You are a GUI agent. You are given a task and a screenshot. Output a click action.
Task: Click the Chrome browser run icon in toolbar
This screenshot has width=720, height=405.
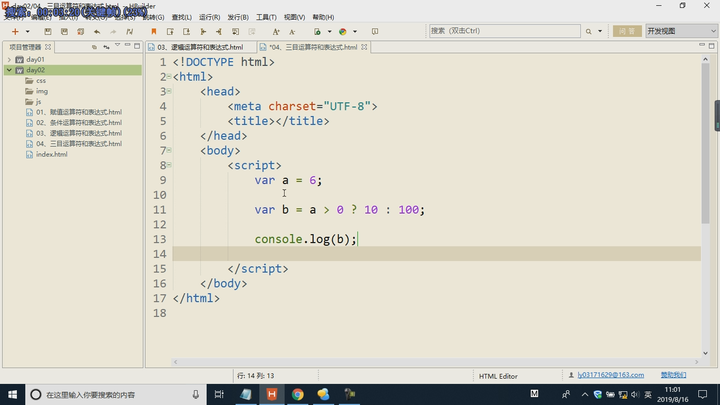tap(343, 32)
